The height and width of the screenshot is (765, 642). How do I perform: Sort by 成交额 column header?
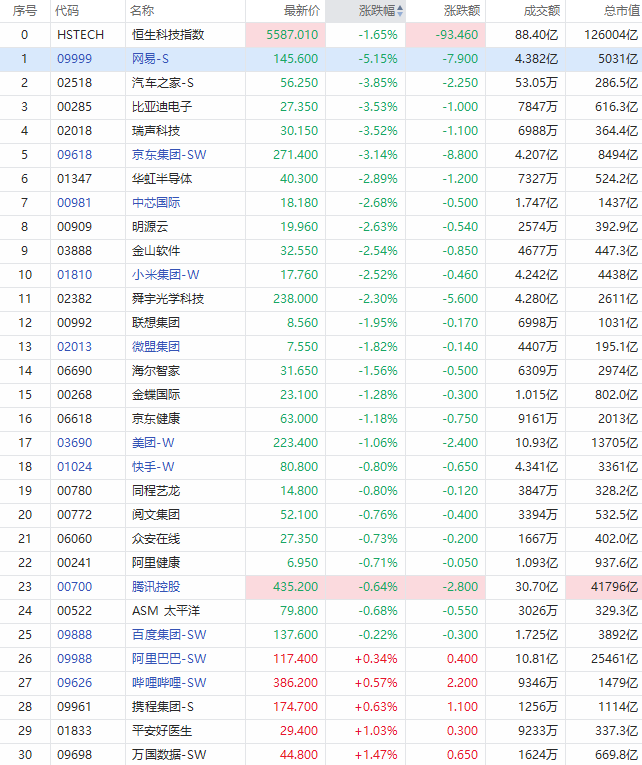coord(542,11)
